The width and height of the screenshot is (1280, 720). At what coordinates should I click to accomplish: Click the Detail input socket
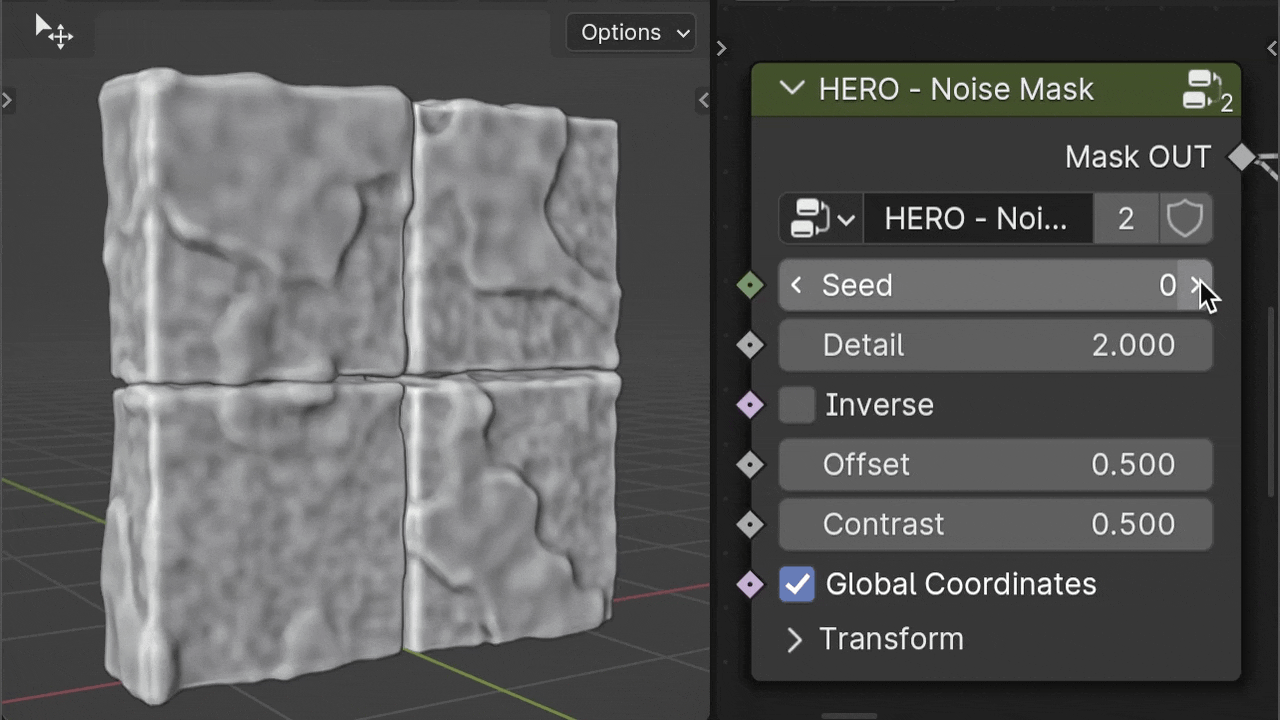tap(750, 345)
